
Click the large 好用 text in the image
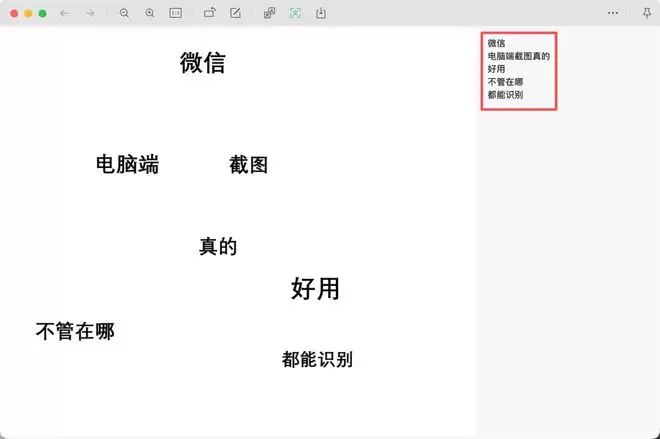[315, 289]
